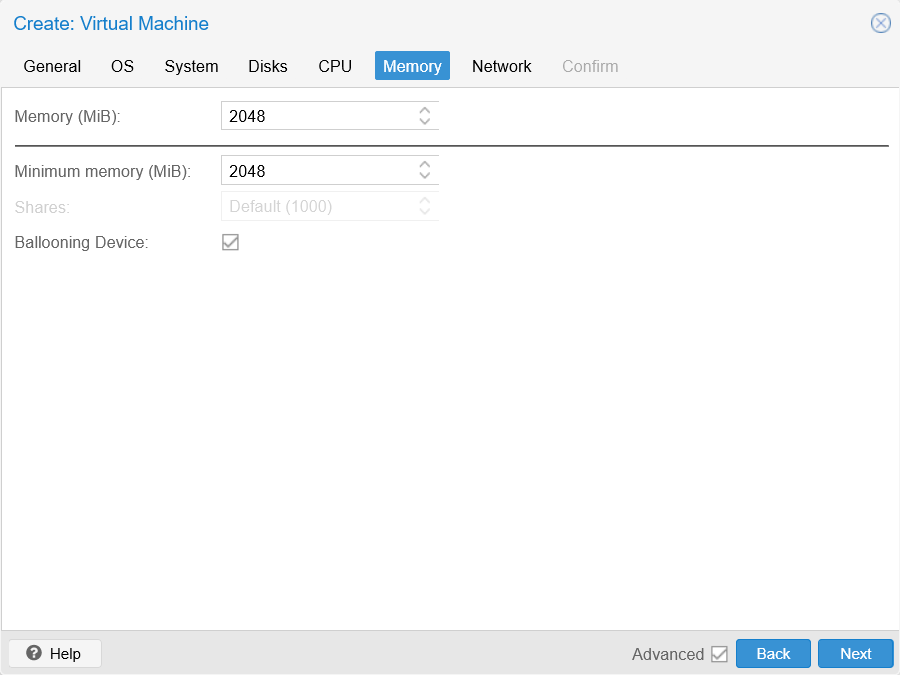Disable the Advanced checkbox
This screenshot has height=675, width=900.
720,653
